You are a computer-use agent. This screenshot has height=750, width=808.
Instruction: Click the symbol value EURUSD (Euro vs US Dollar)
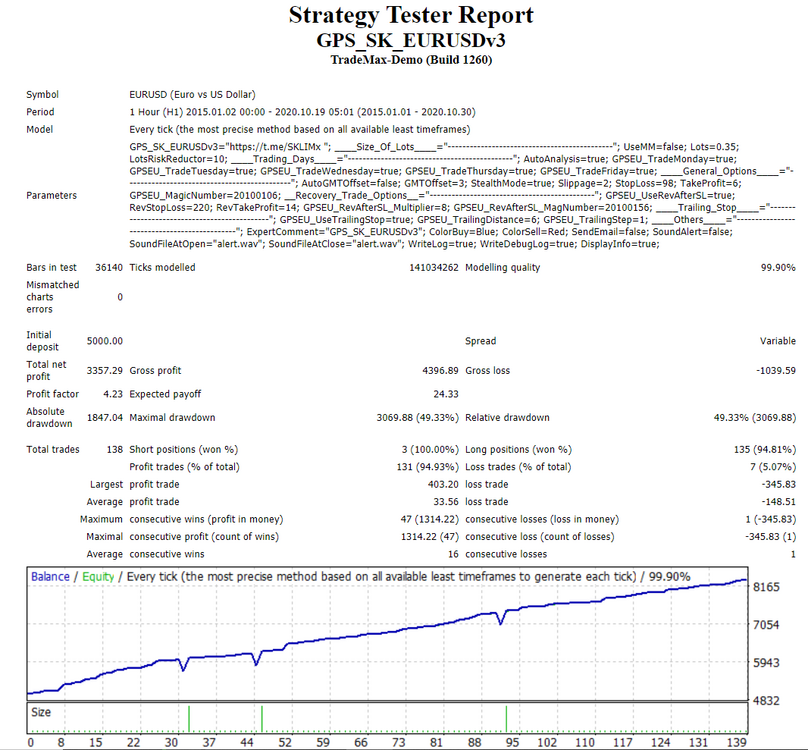coord(192,94)
